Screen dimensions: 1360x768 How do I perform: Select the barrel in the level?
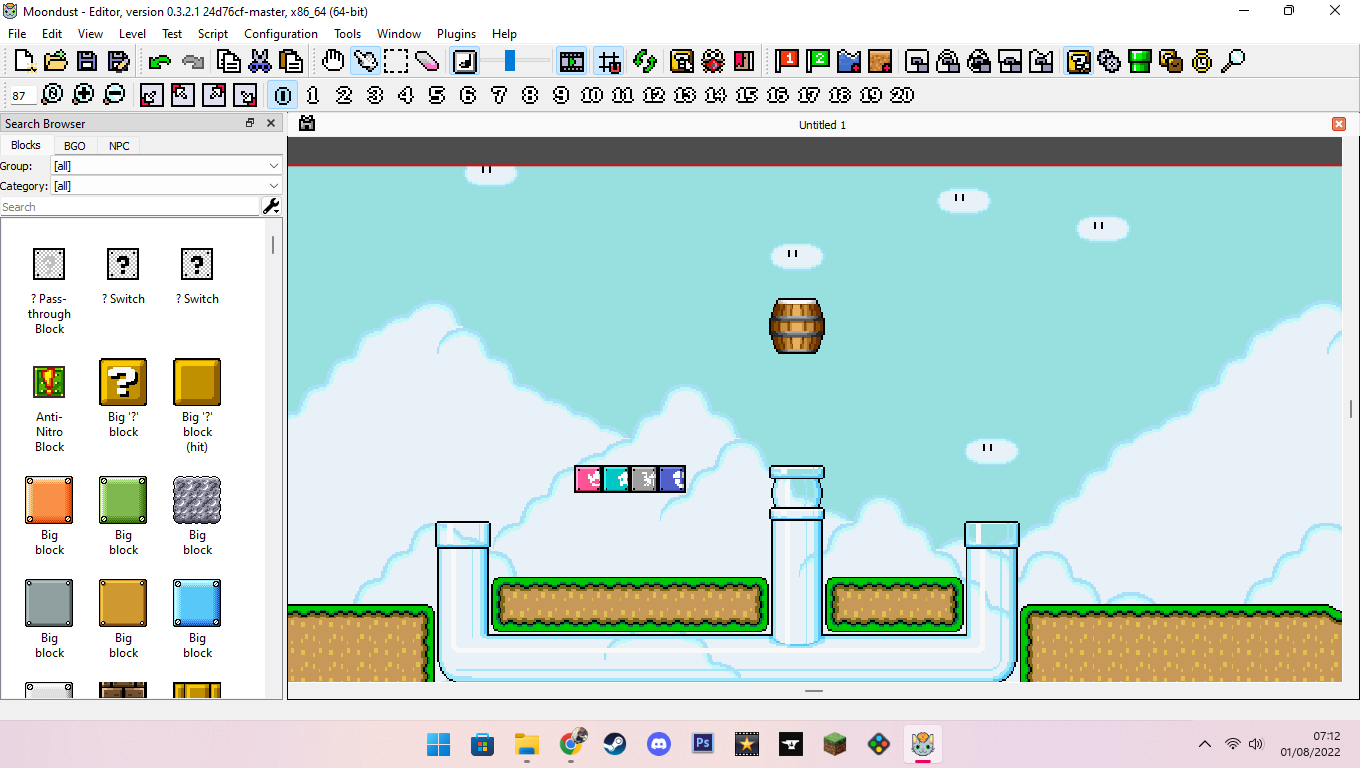pos(797,326)
